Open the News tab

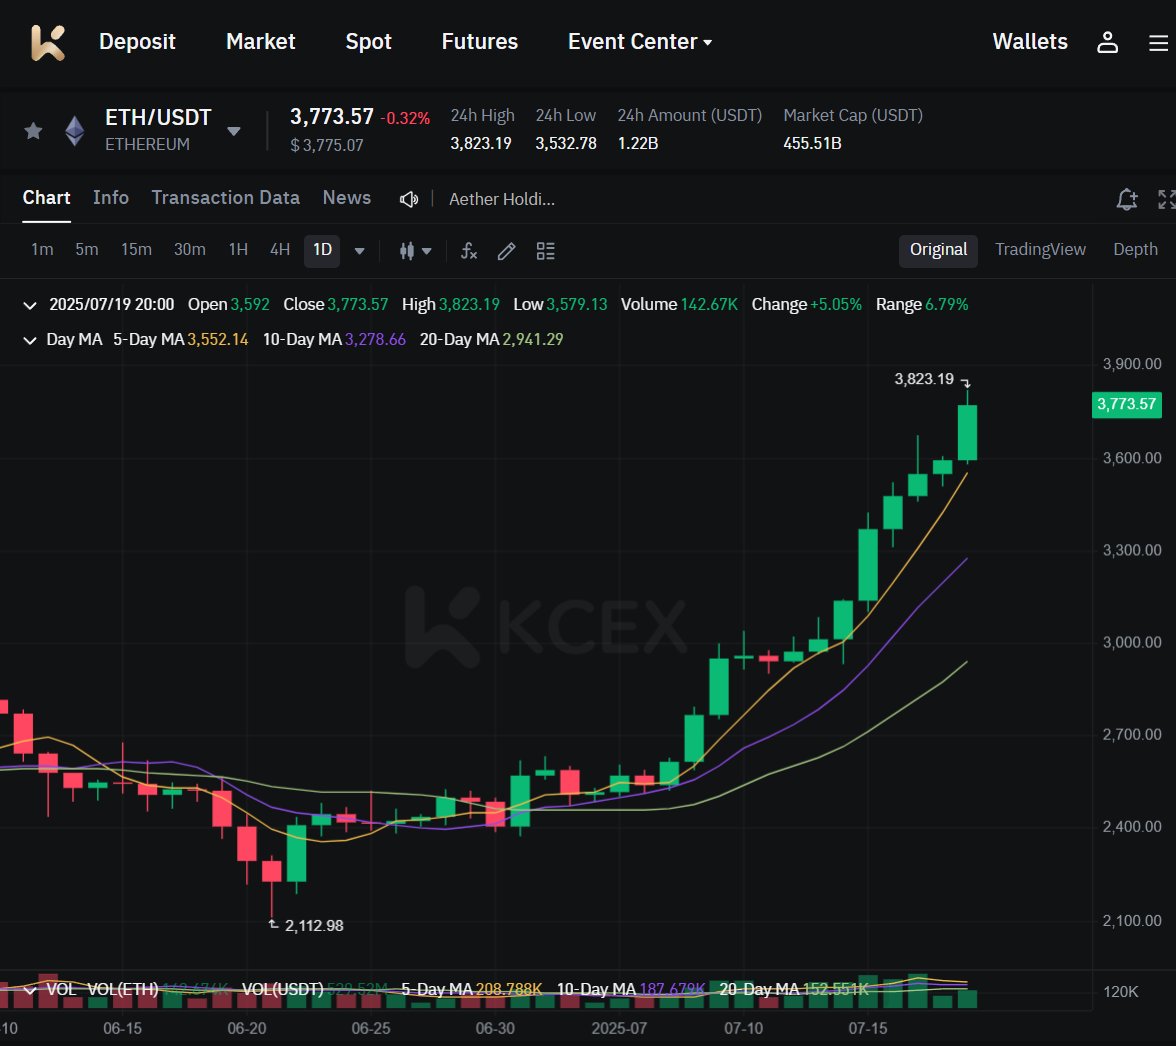pos(346,198)
